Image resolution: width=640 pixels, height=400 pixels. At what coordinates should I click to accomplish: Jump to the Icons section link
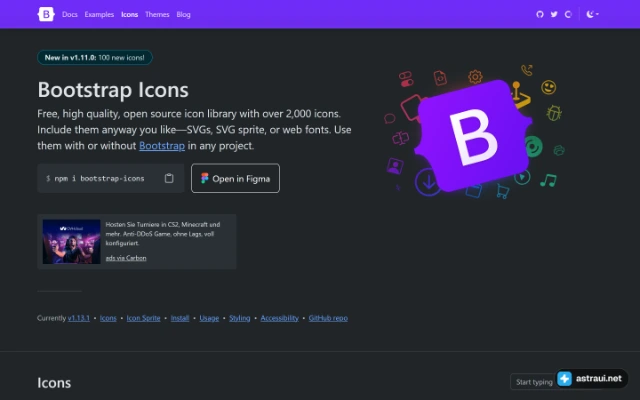click(108, 318)
